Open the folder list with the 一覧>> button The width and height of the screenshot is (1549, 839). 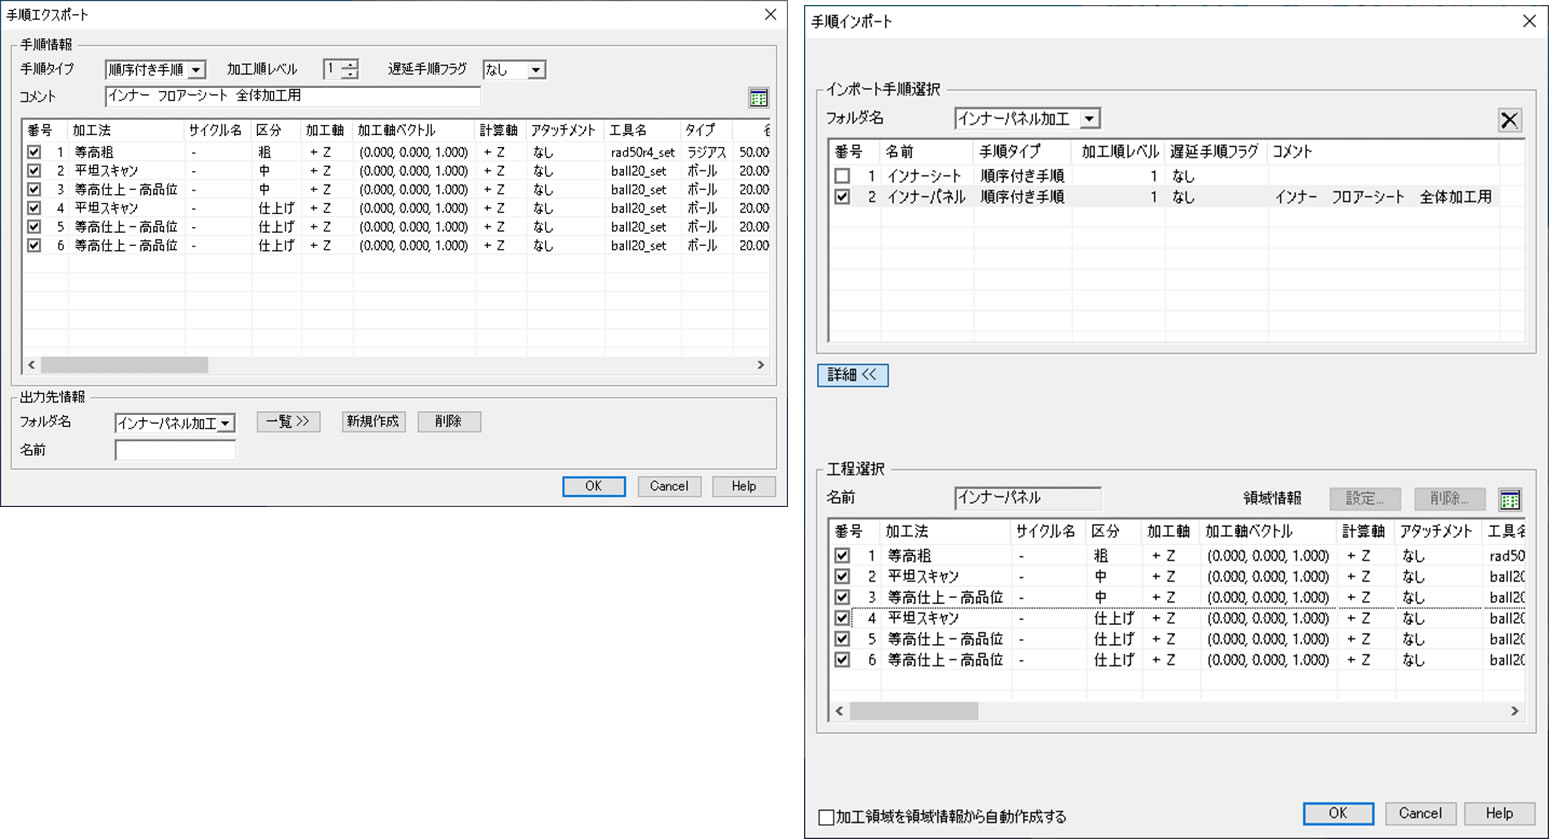coord(288,421)
